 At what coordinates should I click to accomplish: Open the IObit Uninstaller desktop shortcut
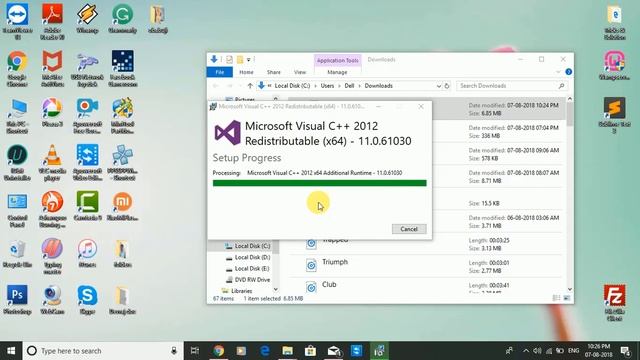click(17, 162)
